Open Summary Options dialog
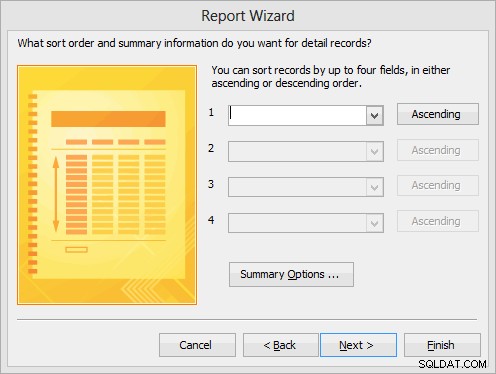 pos(291,274)
